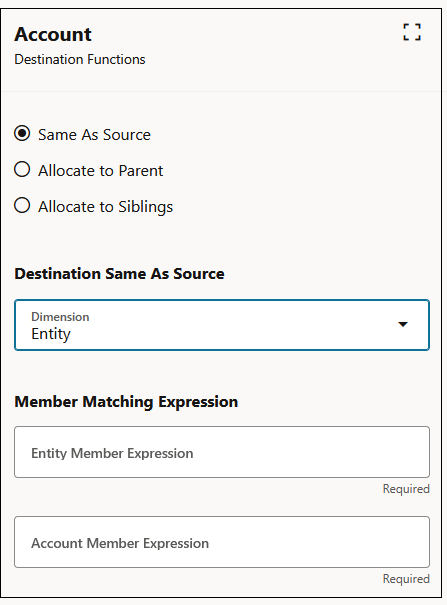Click the Member Matching Expression heading
The height and width of the screenshot is (605, 447).
click(x=126, y=402)
